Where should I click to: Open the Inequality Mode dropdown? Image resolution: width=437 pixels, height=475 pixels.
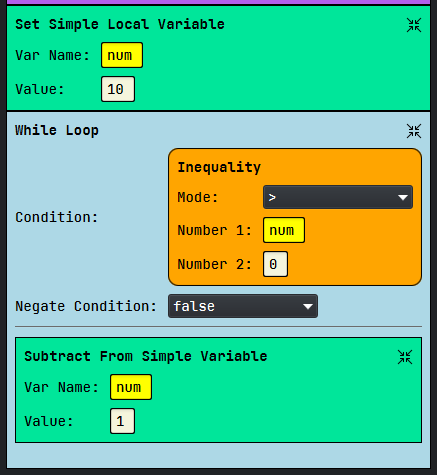338,197
